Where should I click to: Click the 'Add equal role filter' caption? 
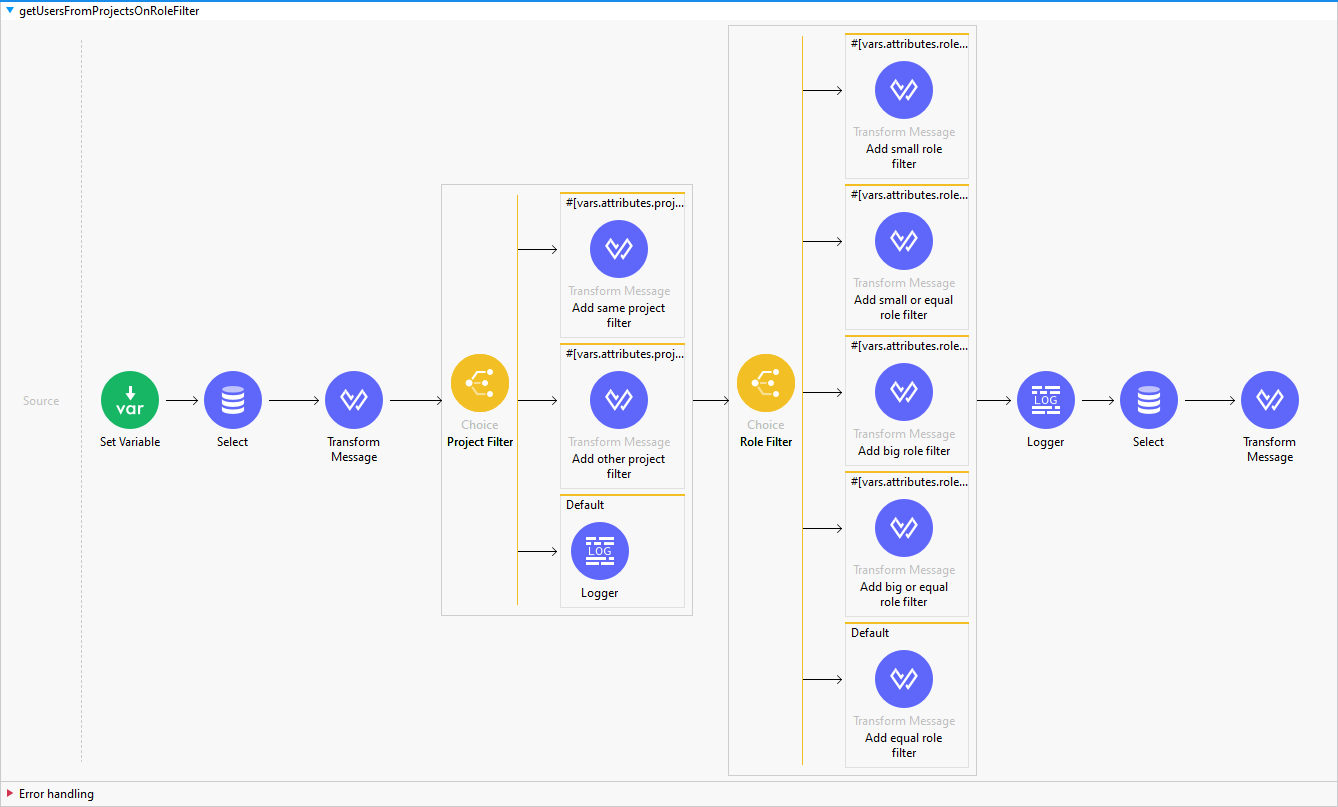tap(904, 745)
